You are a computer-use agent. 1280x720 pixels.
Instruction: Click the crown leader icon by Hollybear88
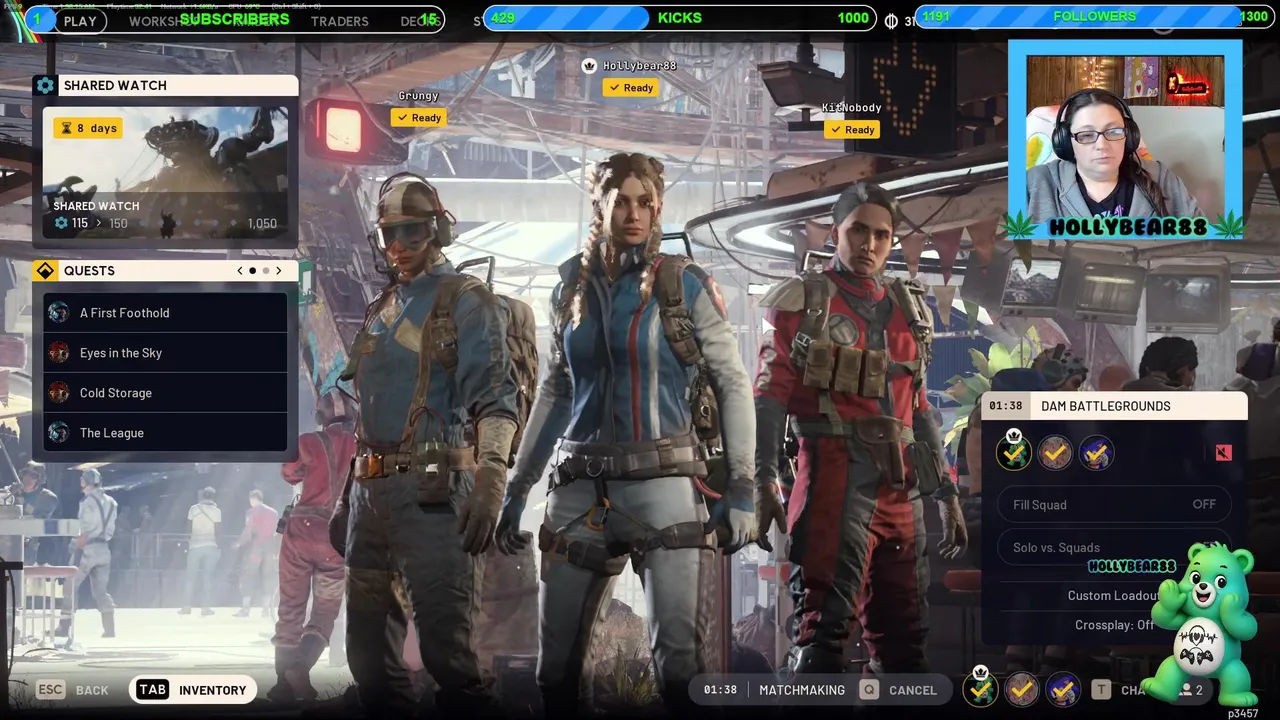click(x=589, y=66)
